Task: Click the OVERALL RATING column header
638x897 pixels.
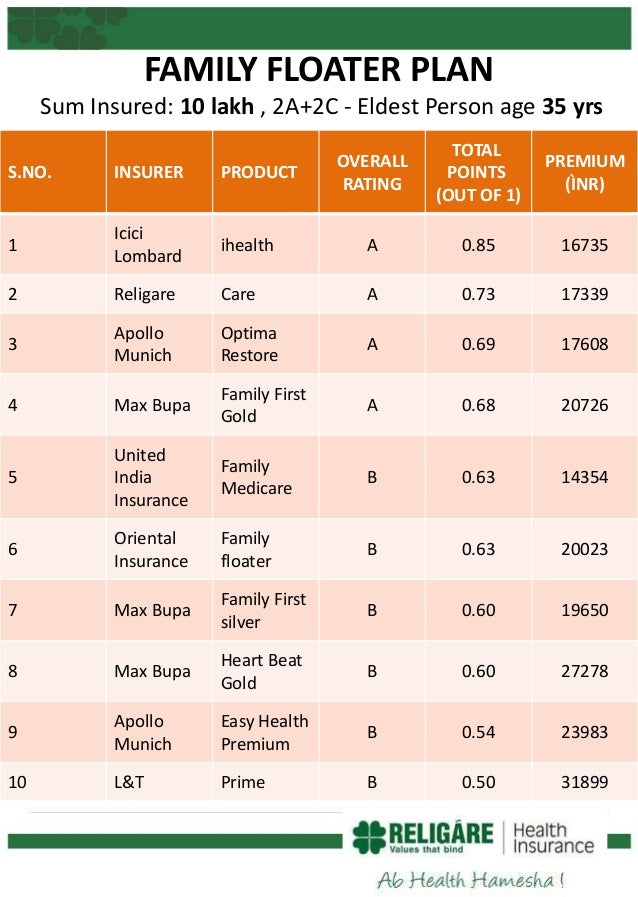Action: pos(372,172)
